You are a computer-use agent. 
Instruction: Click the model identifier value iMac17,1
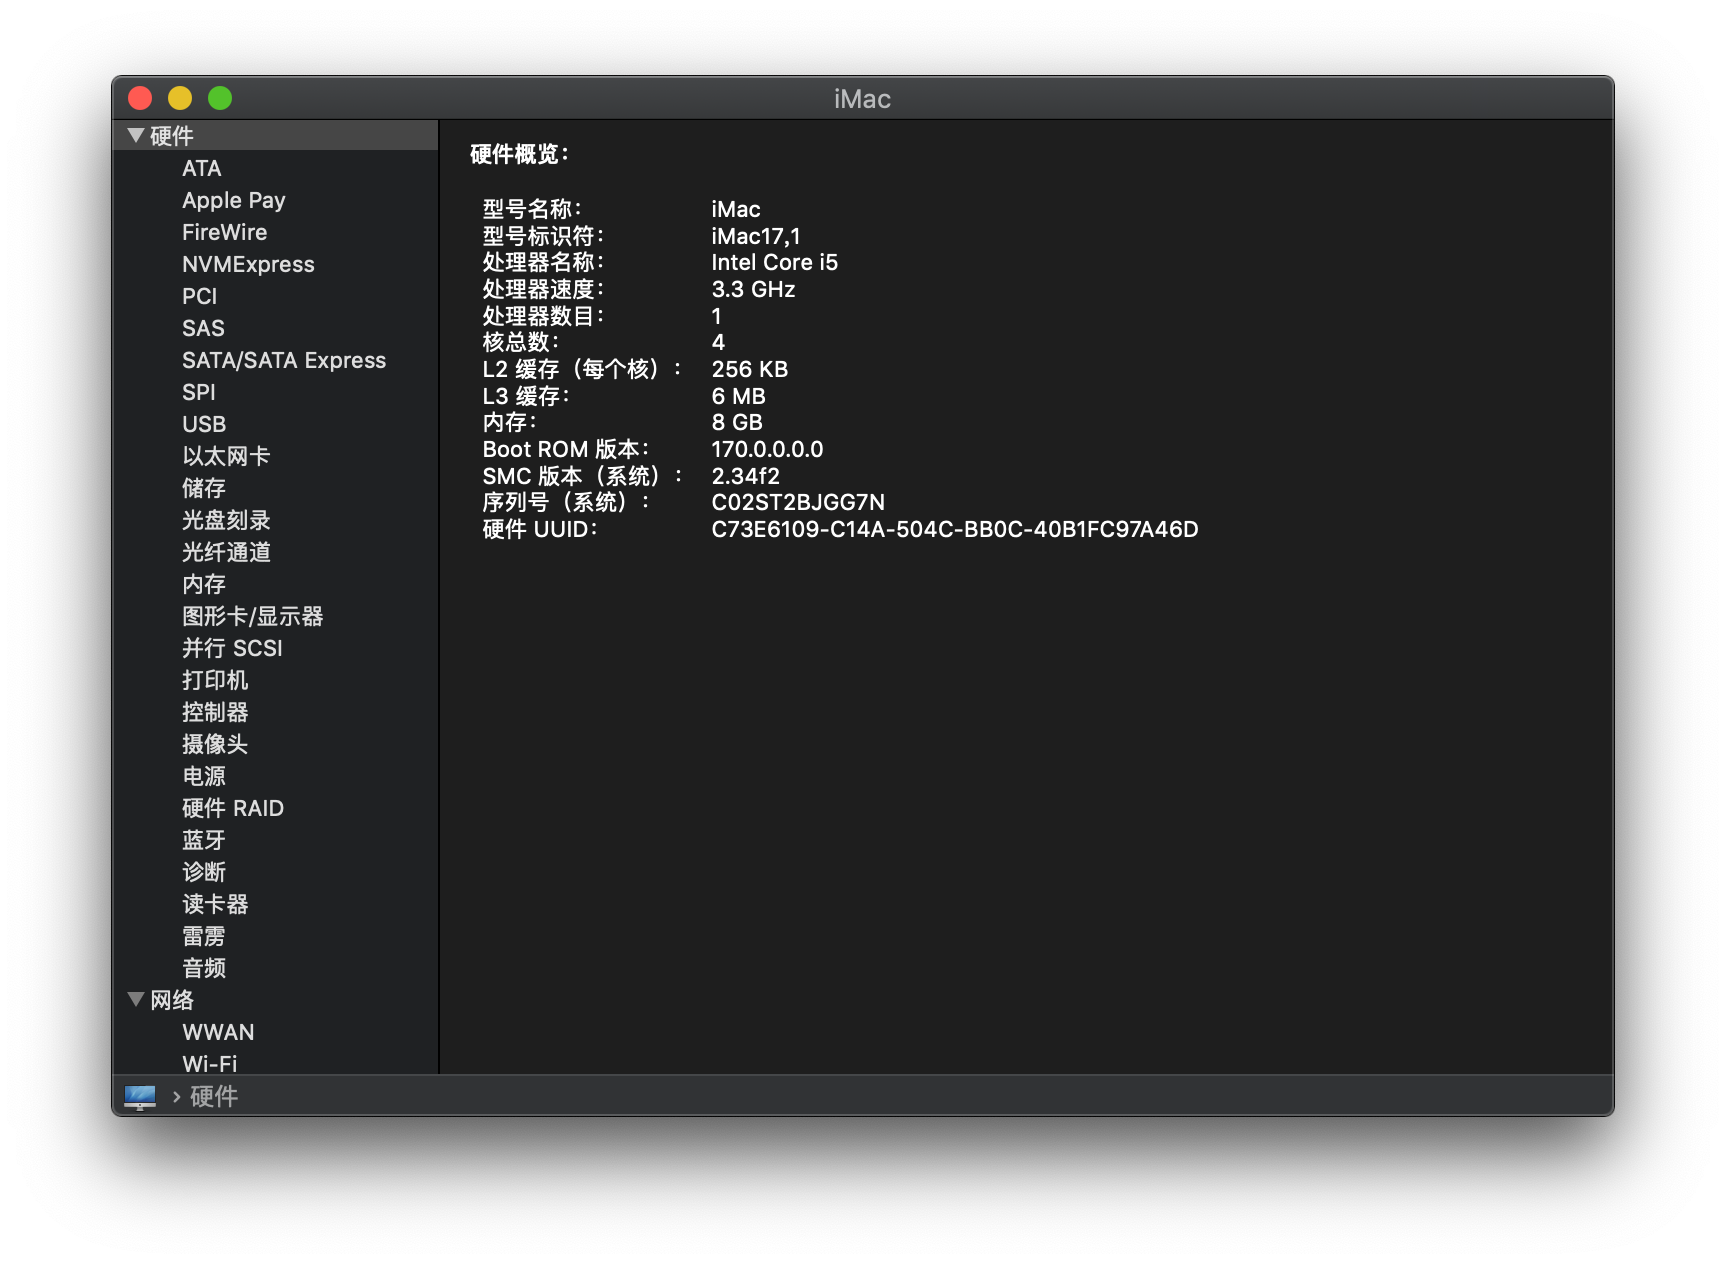click(x=756, y=236)
